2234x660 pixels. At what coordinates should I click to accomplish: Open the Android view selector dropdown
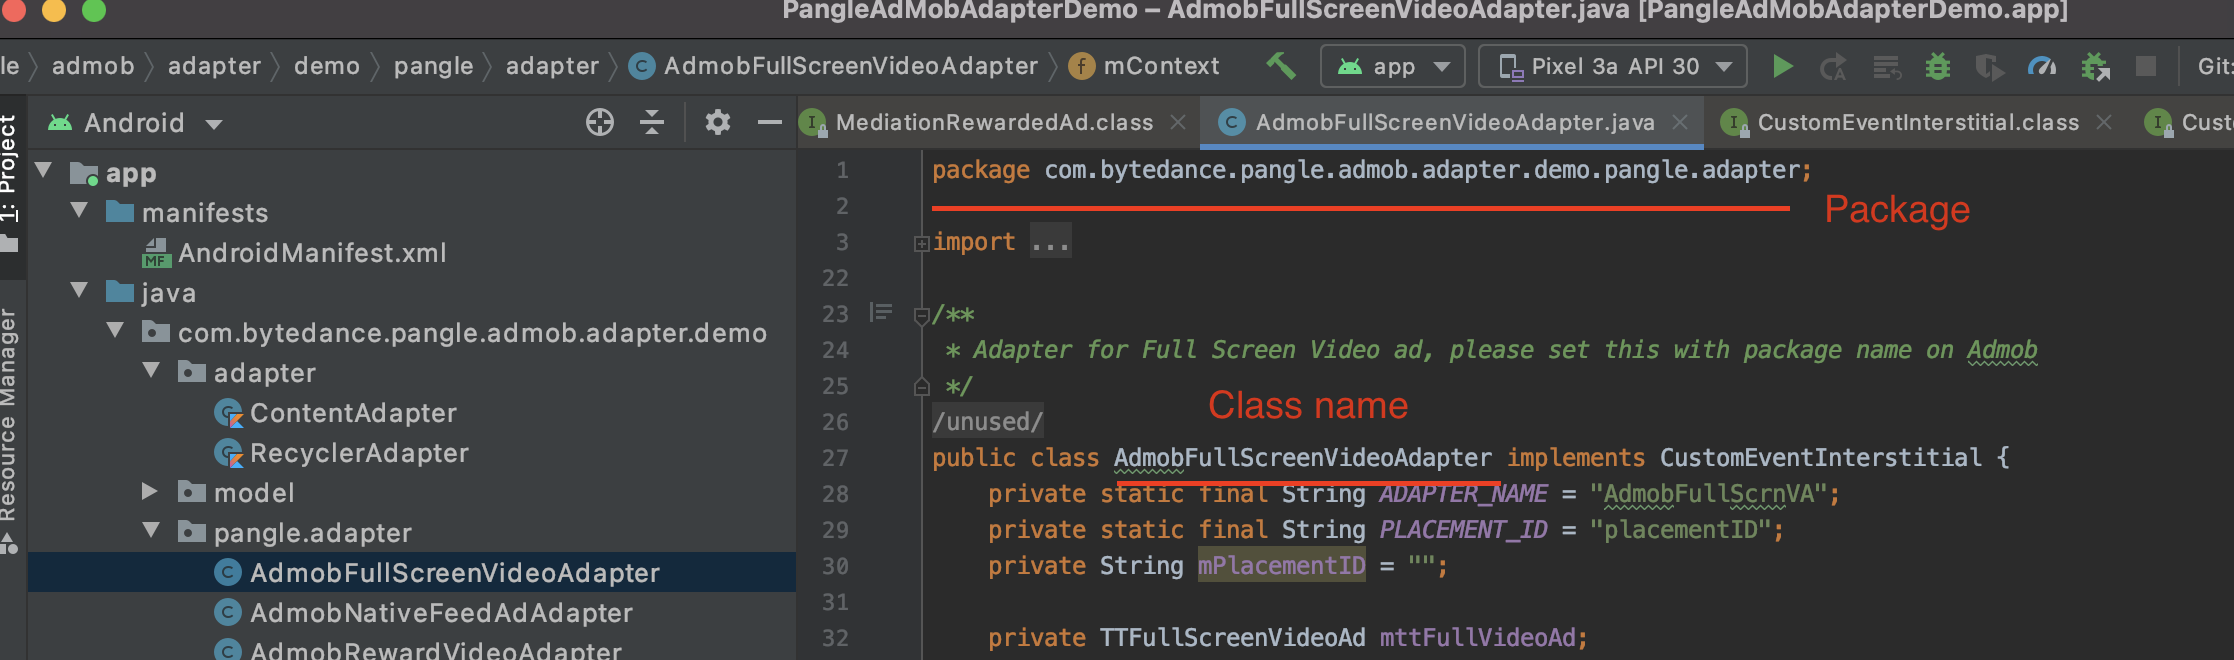pos(135,123)
